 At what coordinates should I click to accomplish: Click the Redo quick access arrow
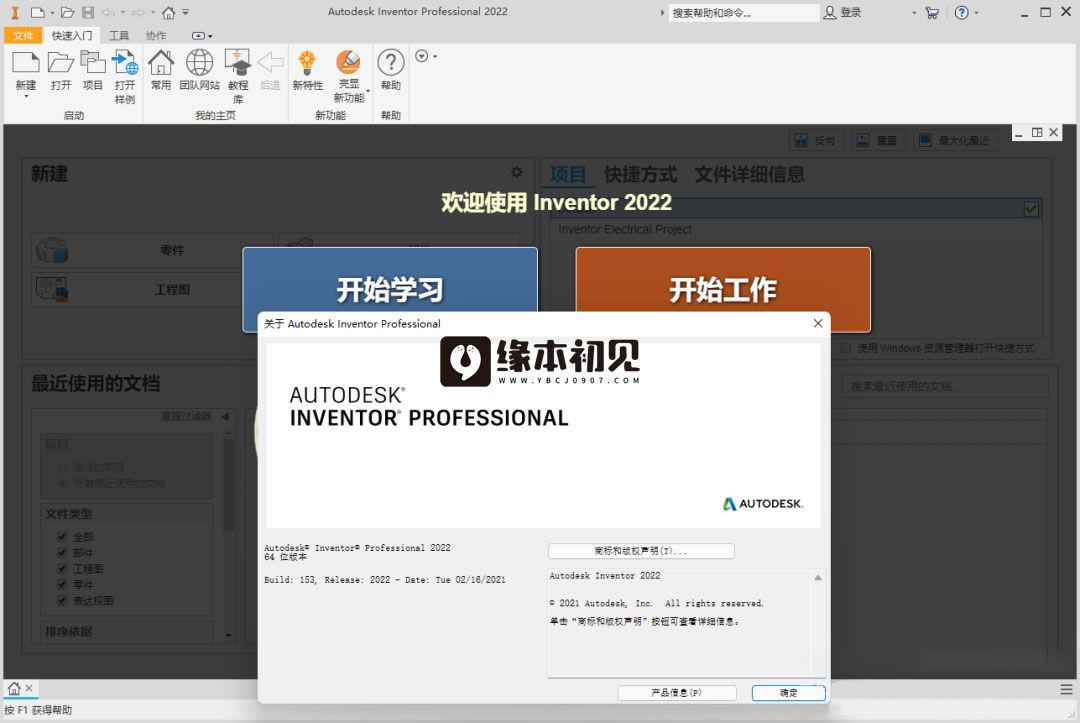tap(138, 12)
